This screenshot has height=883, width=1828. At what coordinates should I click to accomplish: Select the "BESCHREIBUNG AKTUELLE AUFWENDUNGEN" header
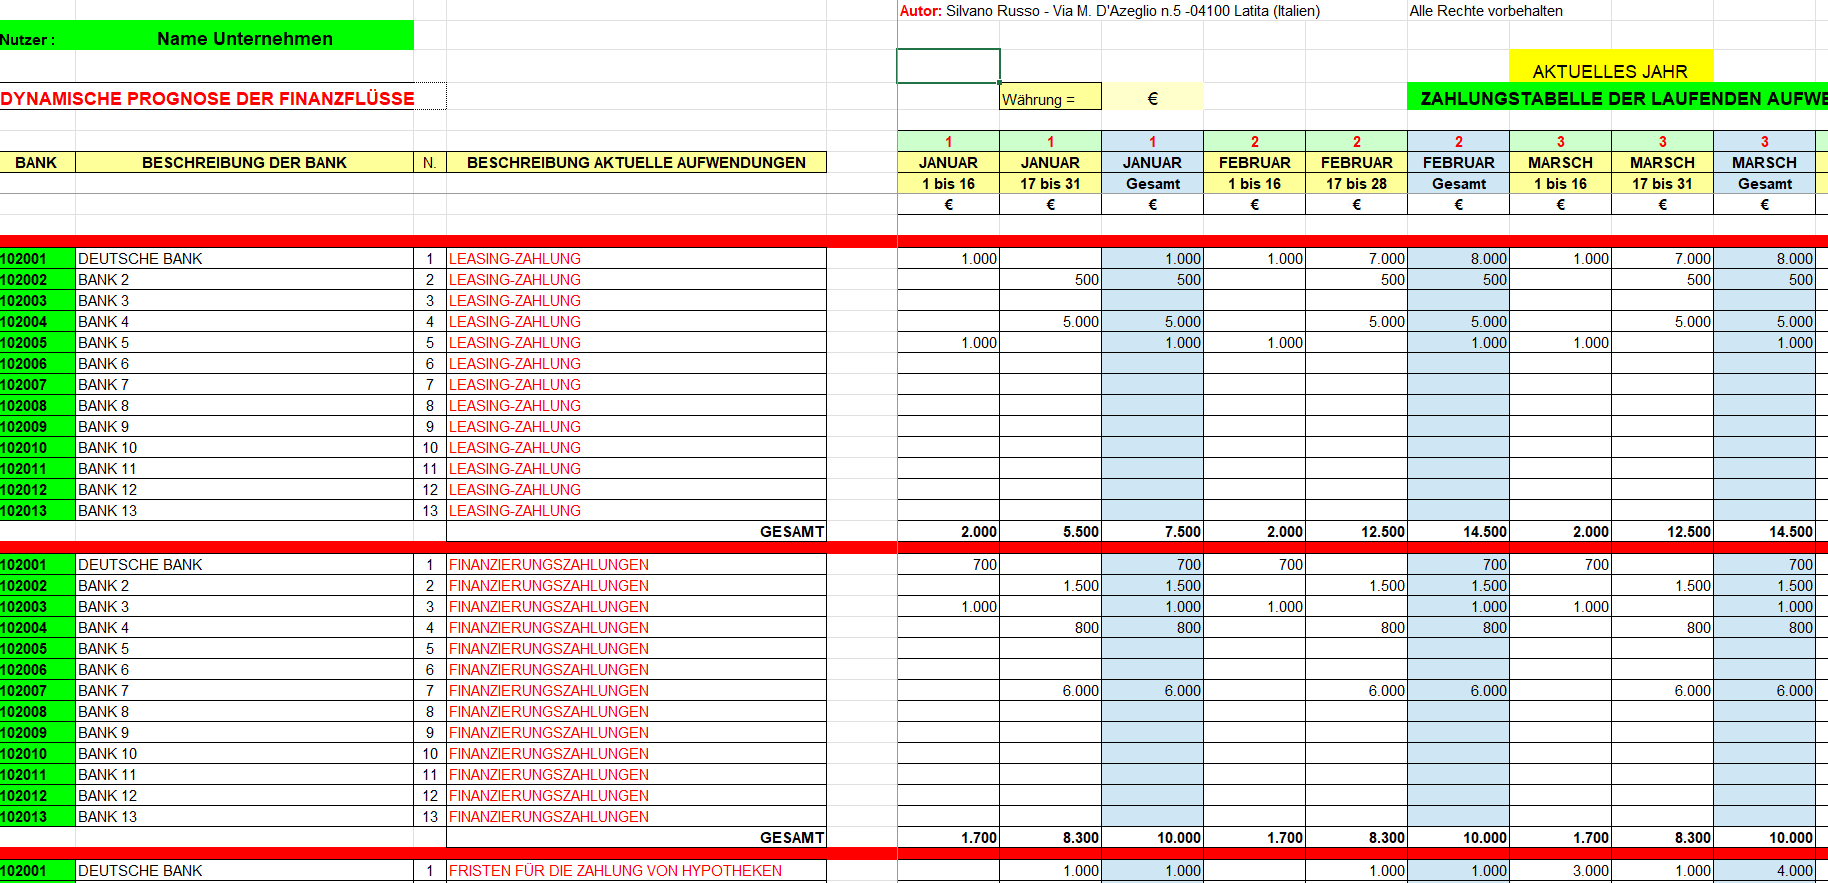click(x=636, y=162)
